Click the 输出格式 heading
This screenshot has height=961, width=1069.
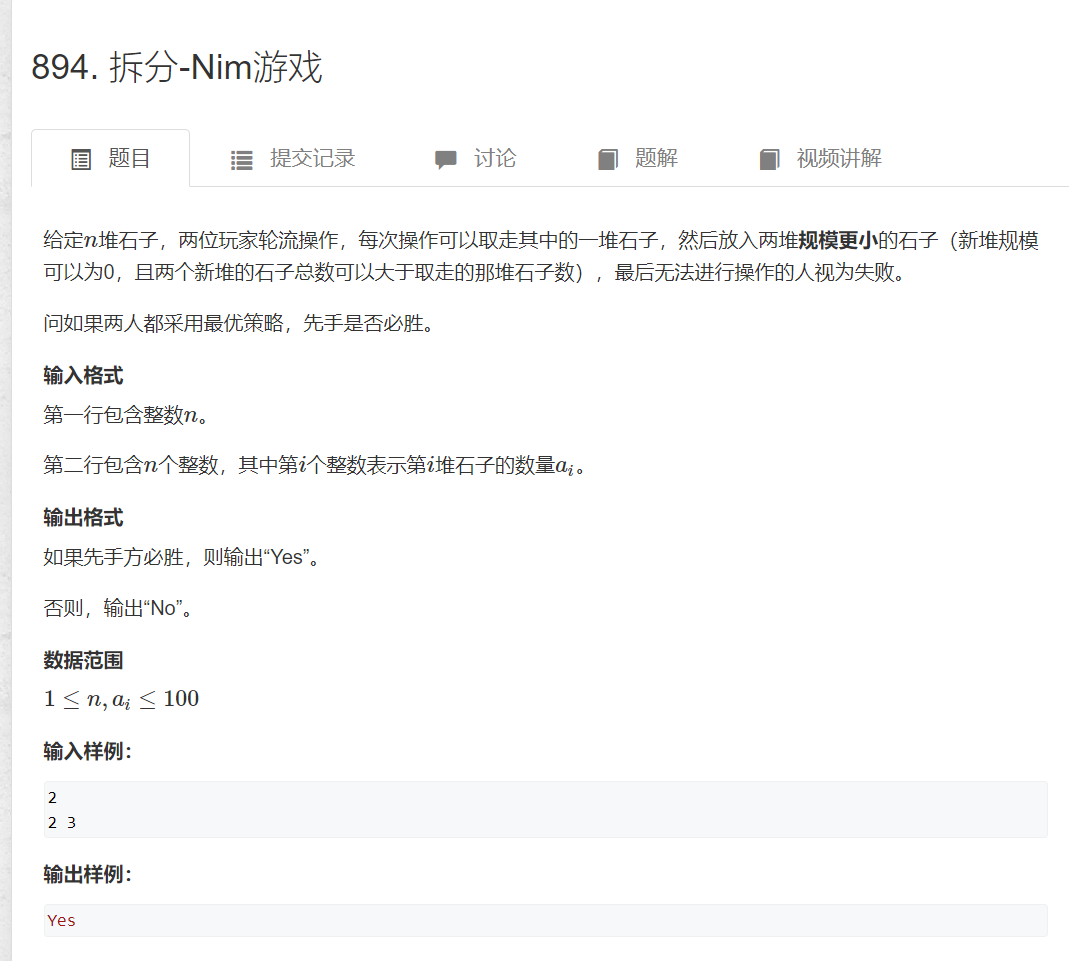click(83, 517)
